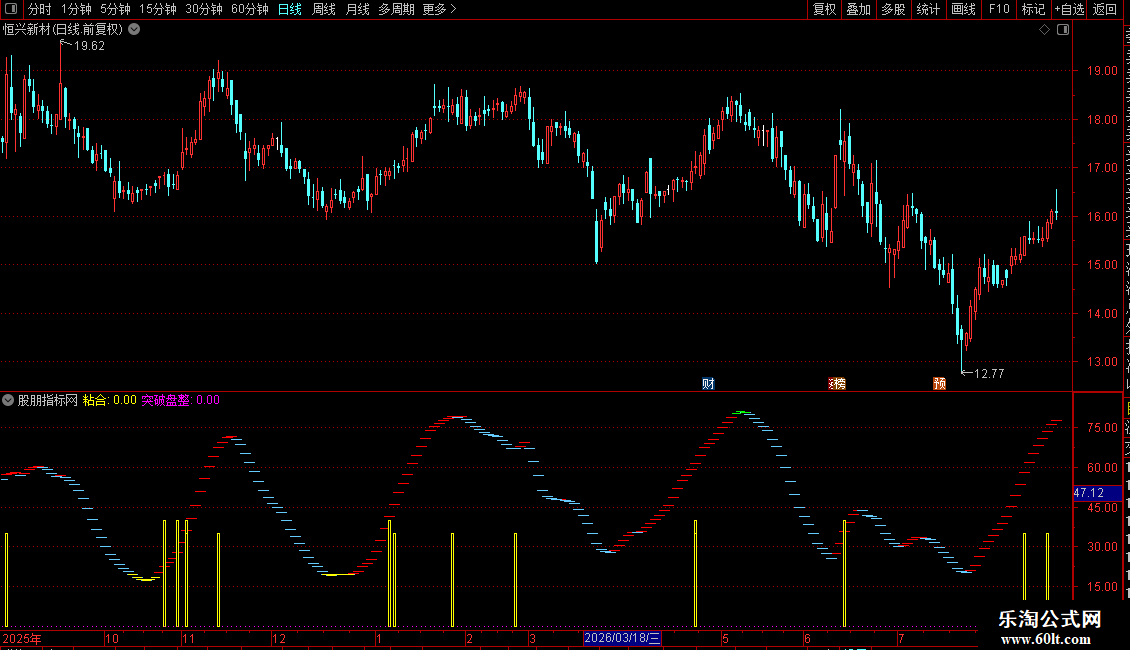Click the 返回 back button

1105,9
